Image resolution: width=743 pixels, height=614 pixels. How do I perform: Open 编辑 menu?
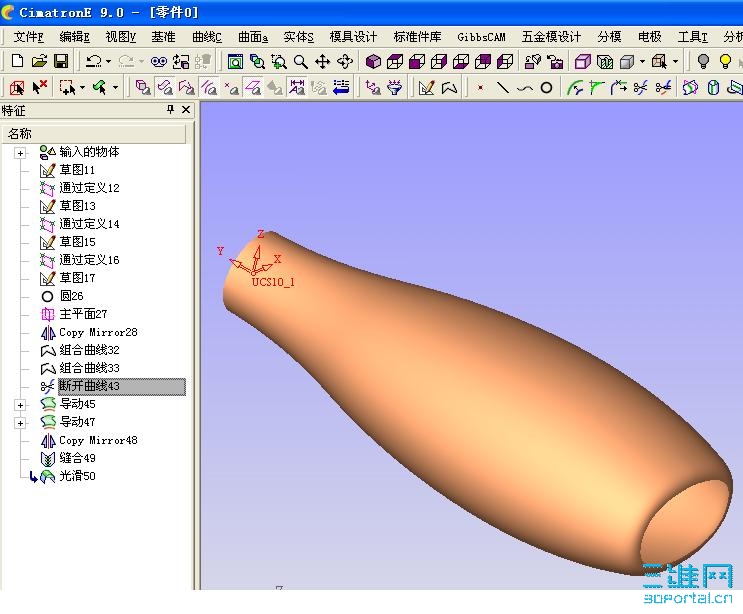[74, 37]
